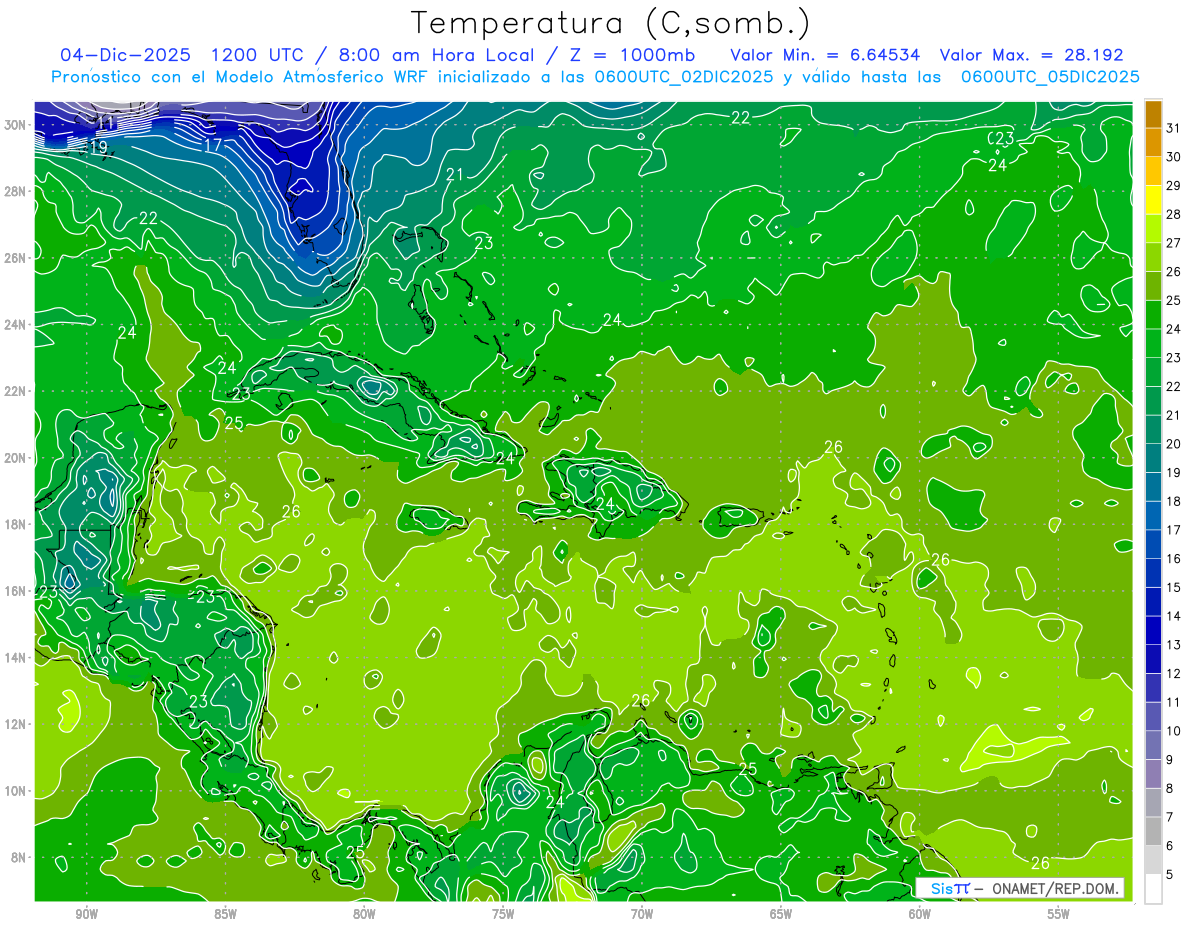This screenshot has height=927, width=1200.
Task: Click the color legend label "25"
Action: click(1174, 301)
